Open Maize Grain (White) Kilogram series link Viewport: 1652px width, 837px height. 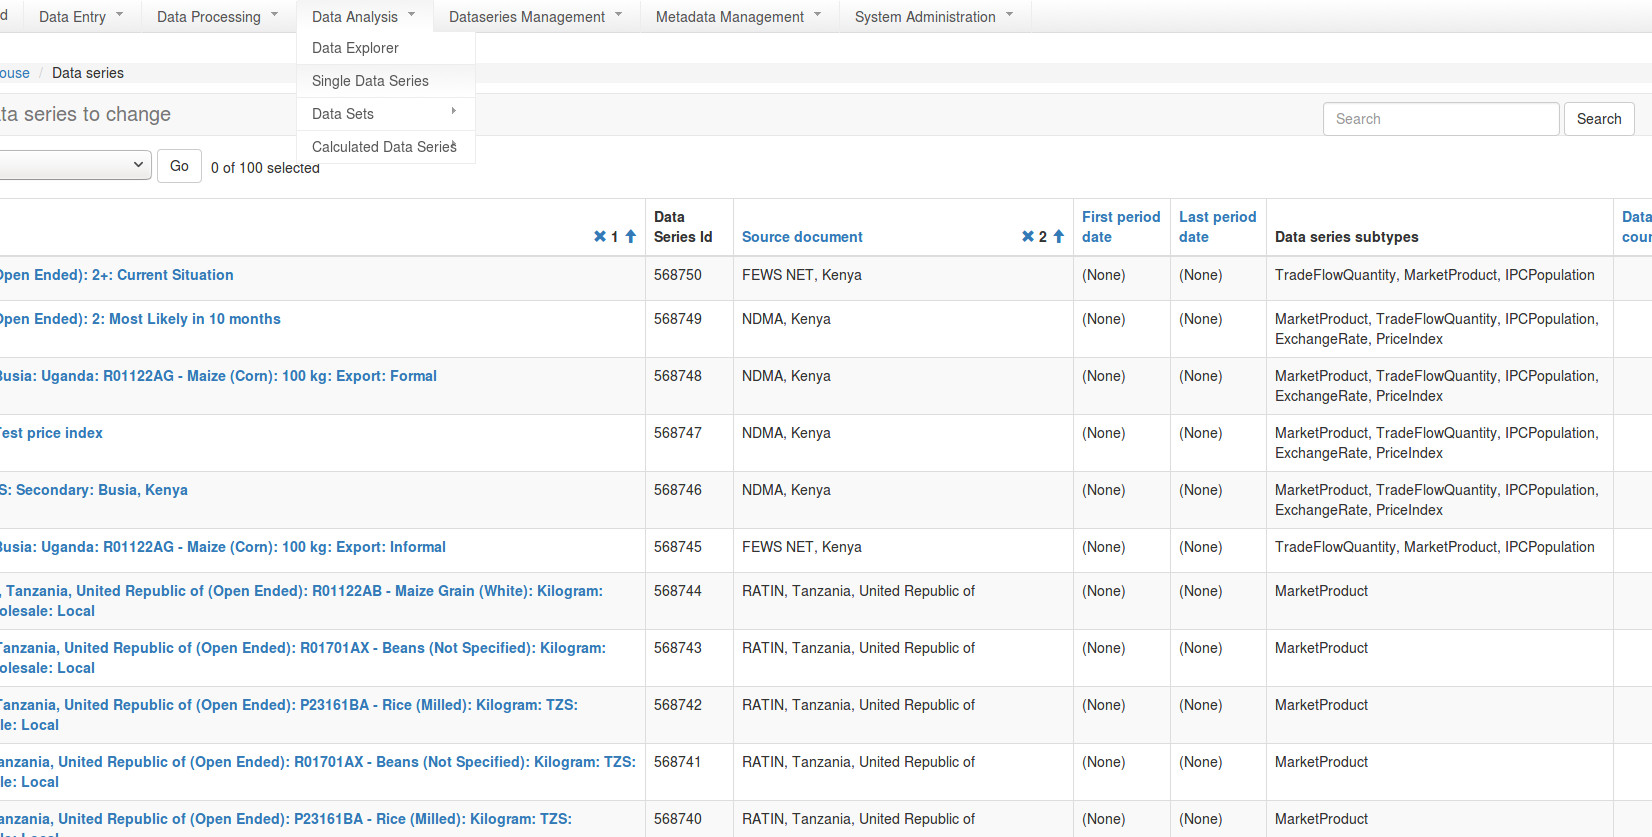(301, 601)
